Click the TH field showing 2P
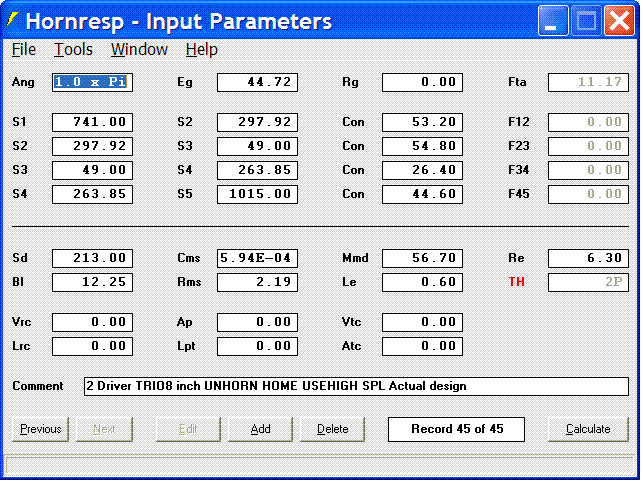Image resolution: width=643 pixels, height=487 pixels. tap(588, 282)
